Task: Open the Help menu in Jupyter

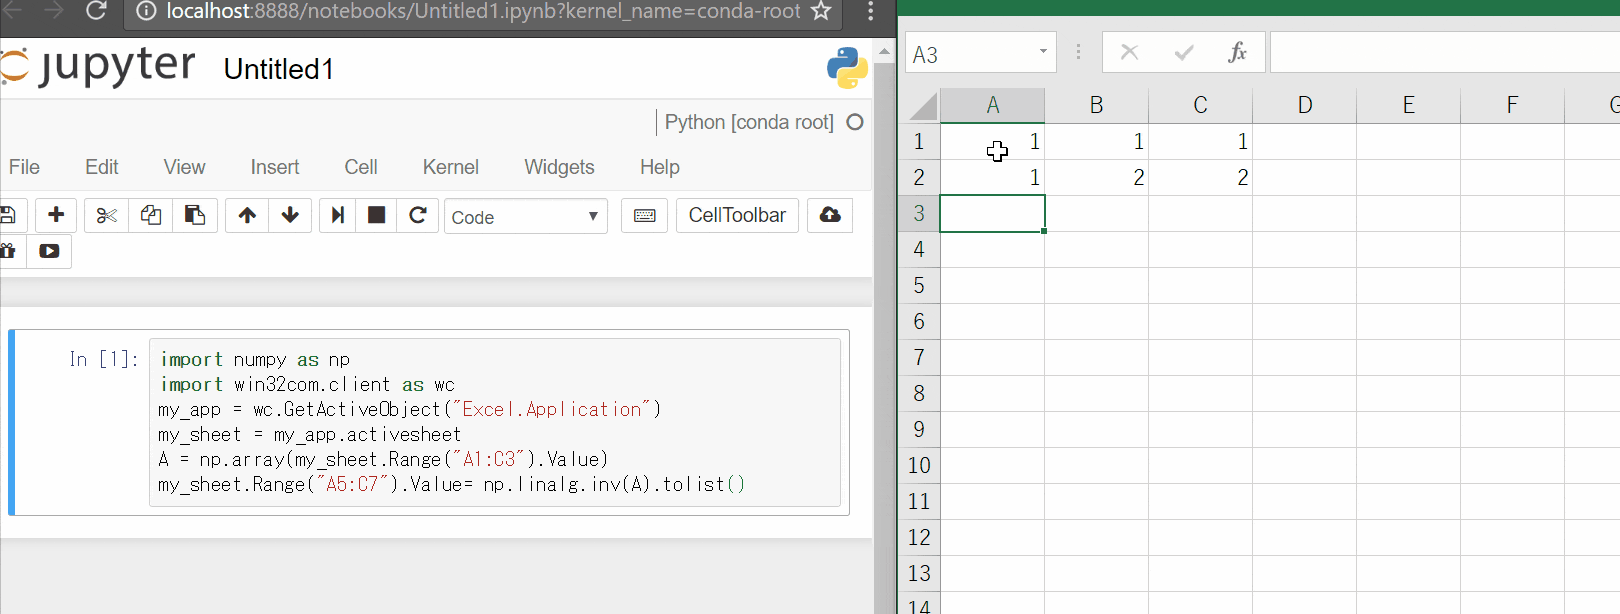Action: pyautogui.click(x=660, y=167)
